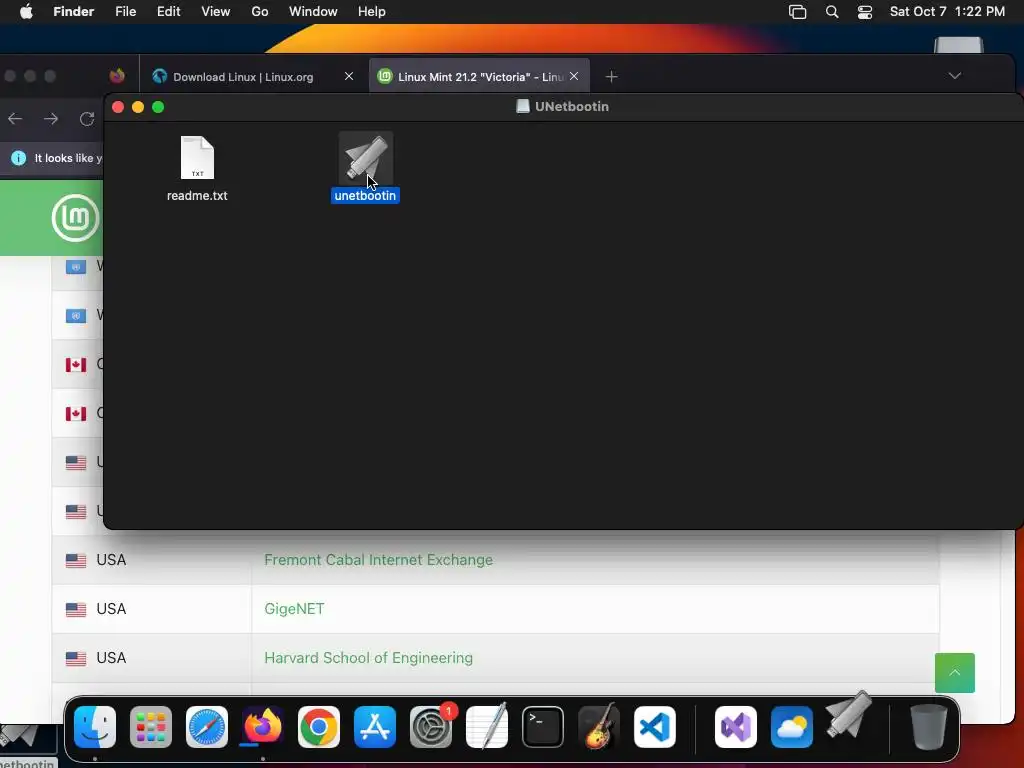Click the Firefox reload button
The width and height of the screenshot is (1024, 768).
(x=87, y=119)
